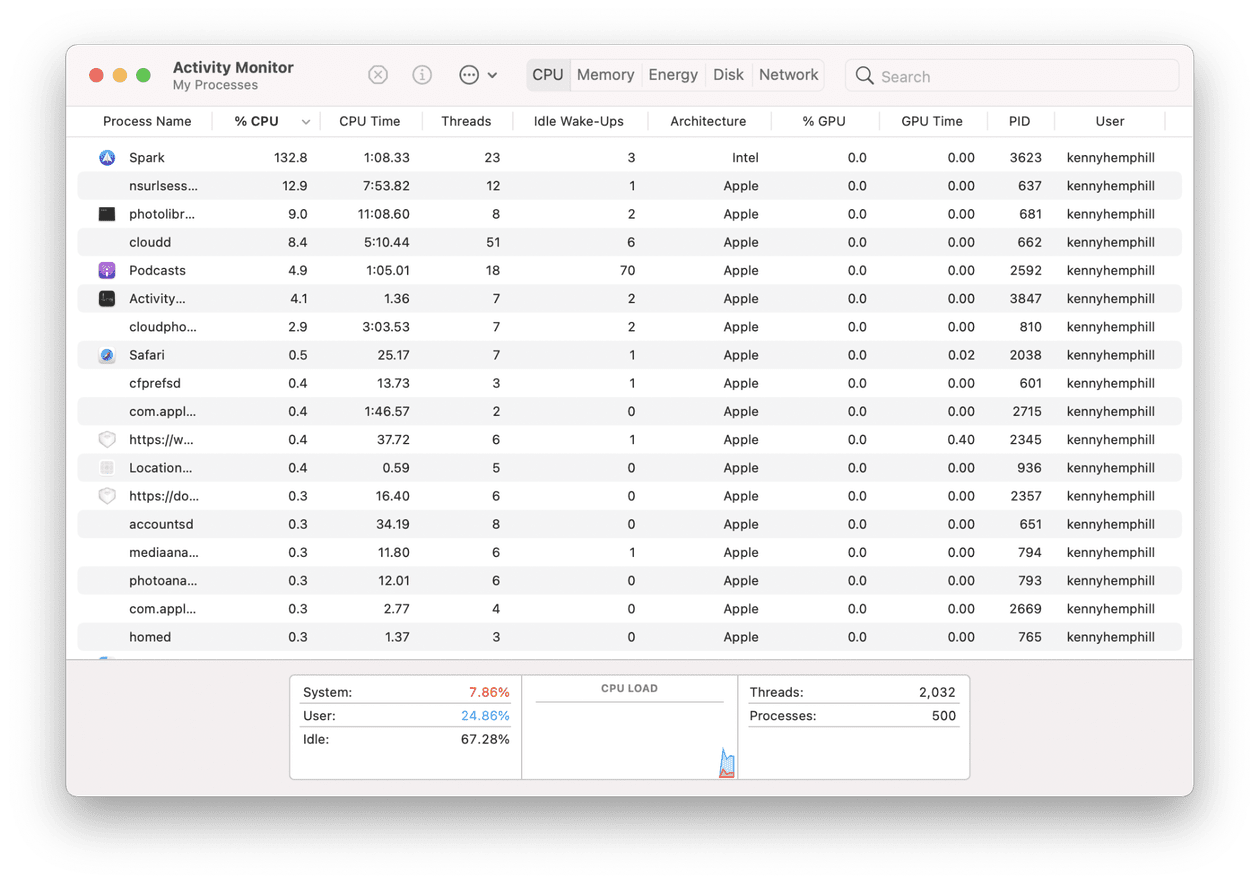Sort by the PID column header
The width and height of the screenshot is (1260, 884).
pyautogui.click(x=1019, y=121)
